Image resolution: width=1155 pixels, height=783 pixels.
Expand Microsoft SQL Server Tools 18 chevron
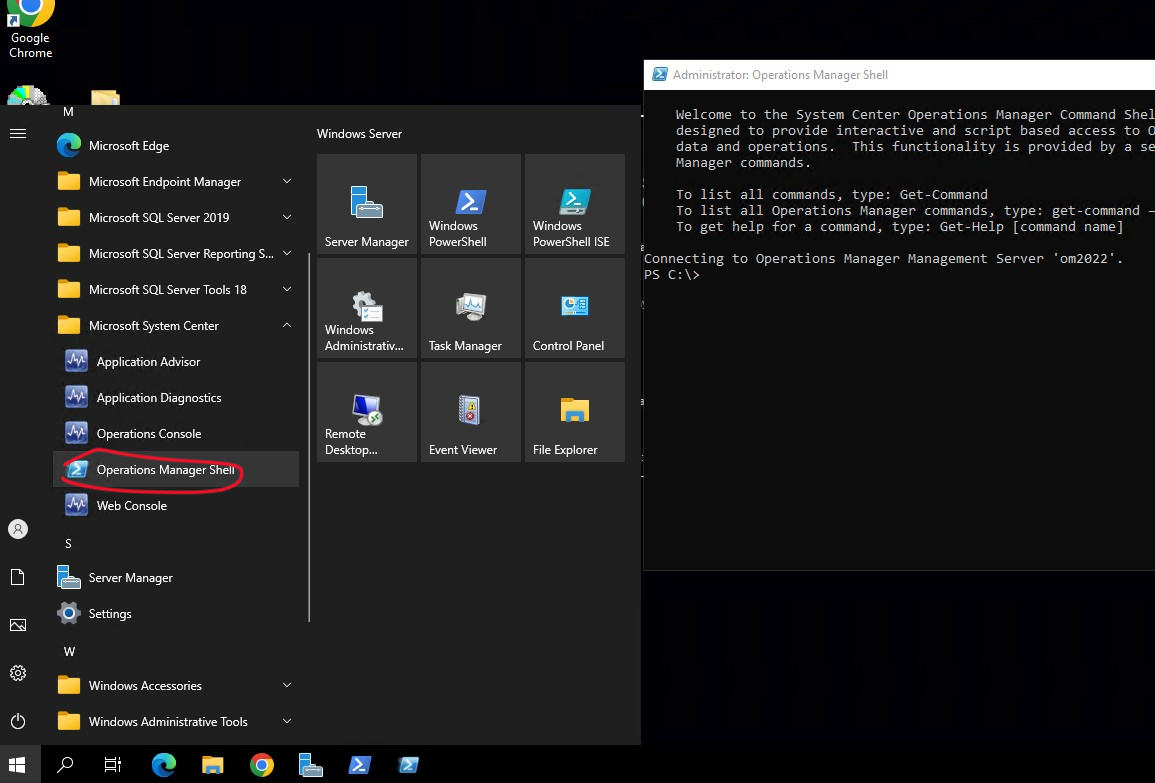pos(287,289)
